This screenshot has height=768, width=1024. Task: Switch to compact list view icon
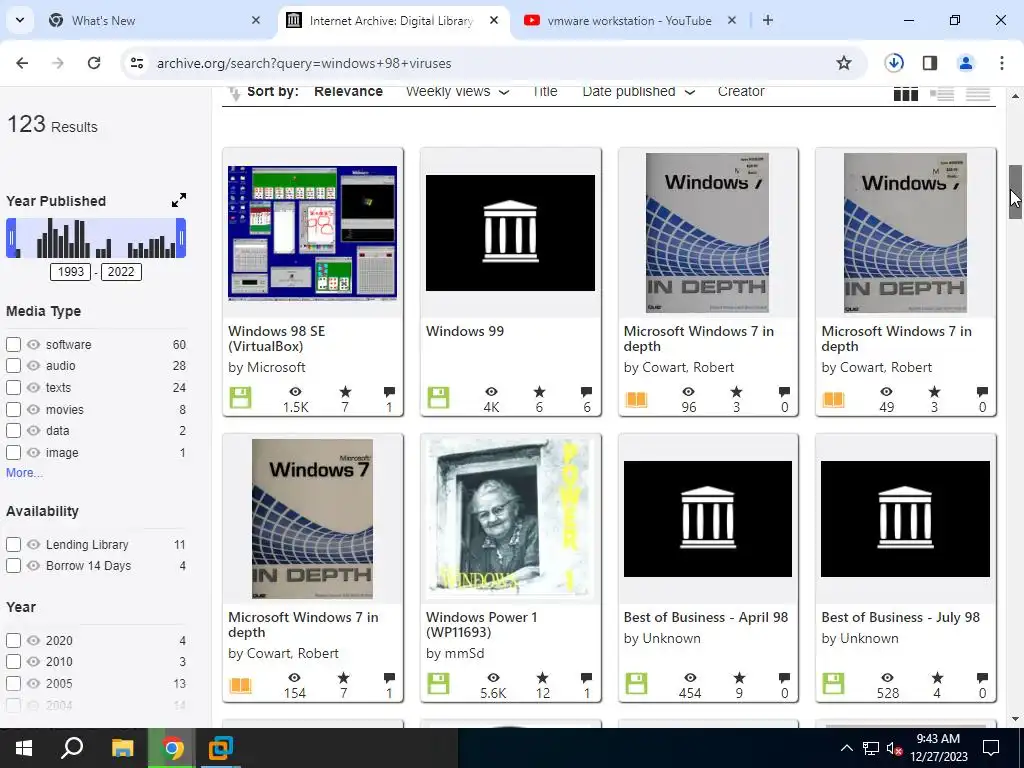pyautogui.click(x=978, y=94)
